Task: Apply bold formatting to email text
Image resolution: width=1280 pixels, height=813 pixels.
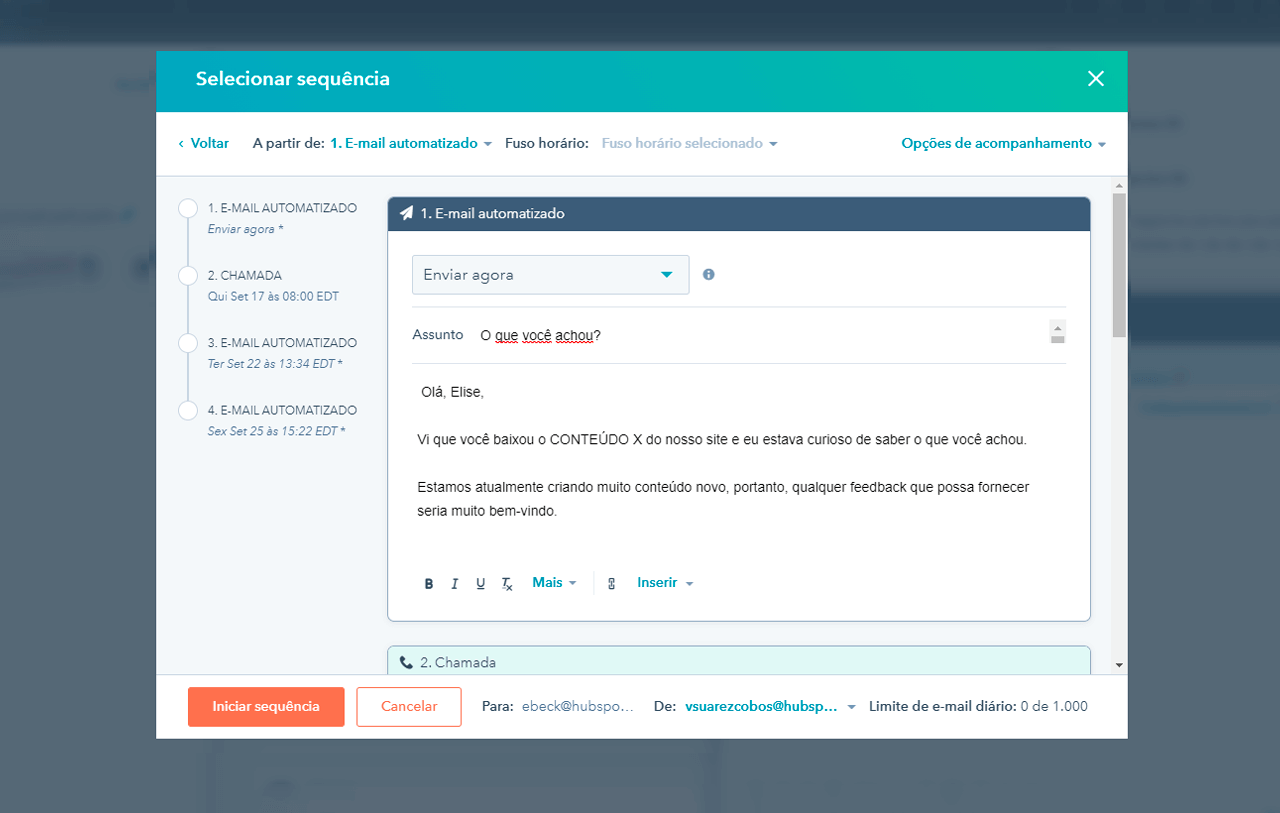Action: [428, 582]
